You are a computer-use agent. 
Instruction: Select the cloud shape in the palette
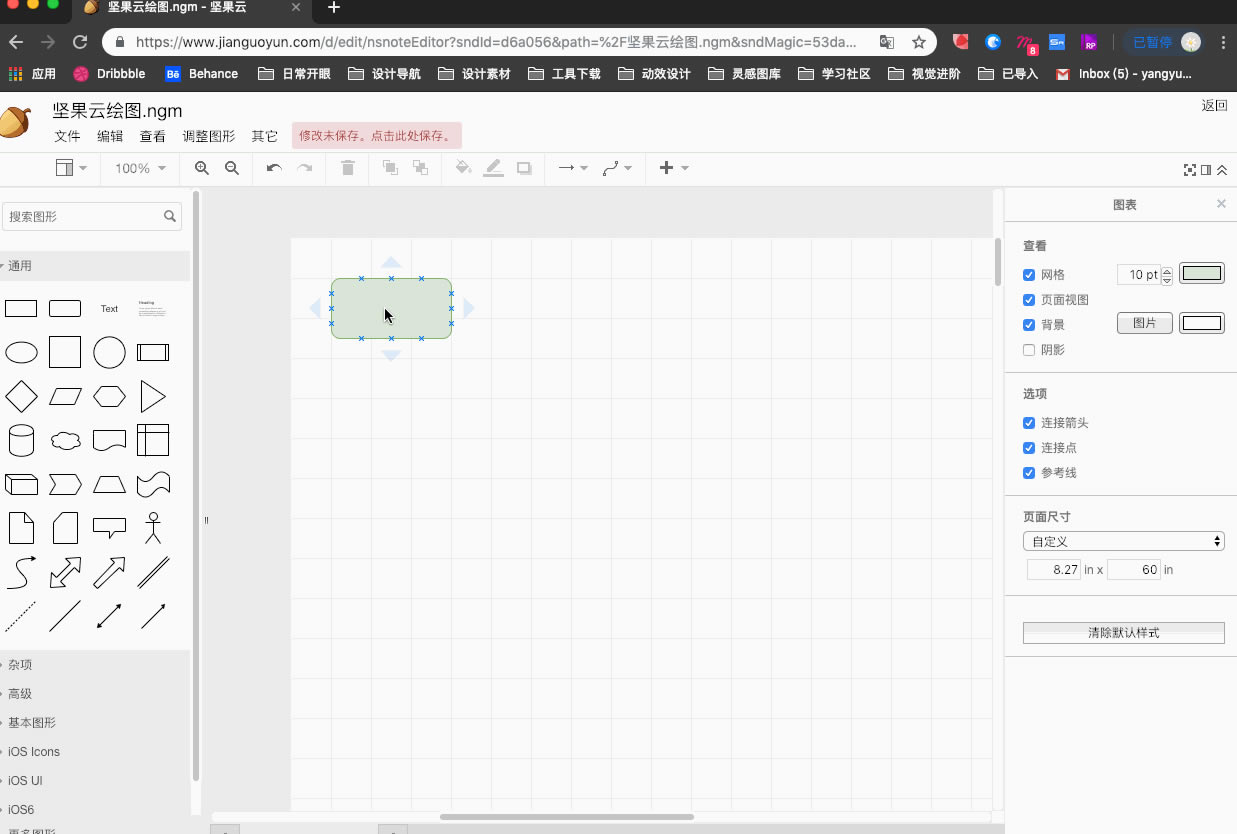tap(65, 440)
